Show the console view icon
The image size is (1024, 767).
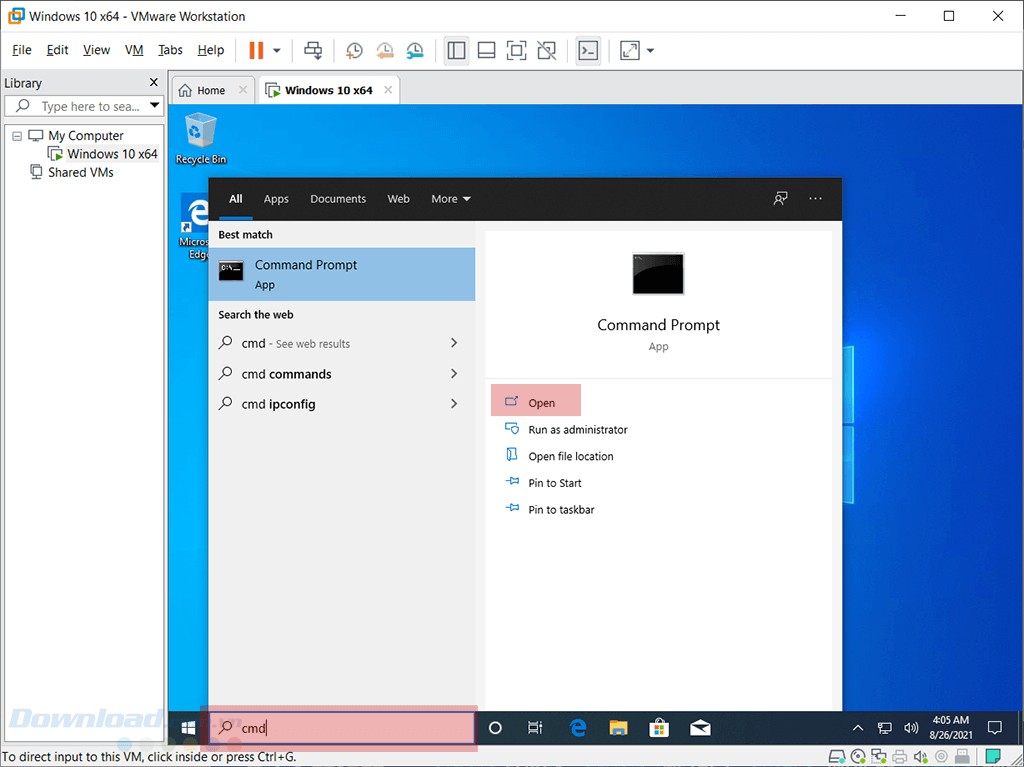pos(589,50)
